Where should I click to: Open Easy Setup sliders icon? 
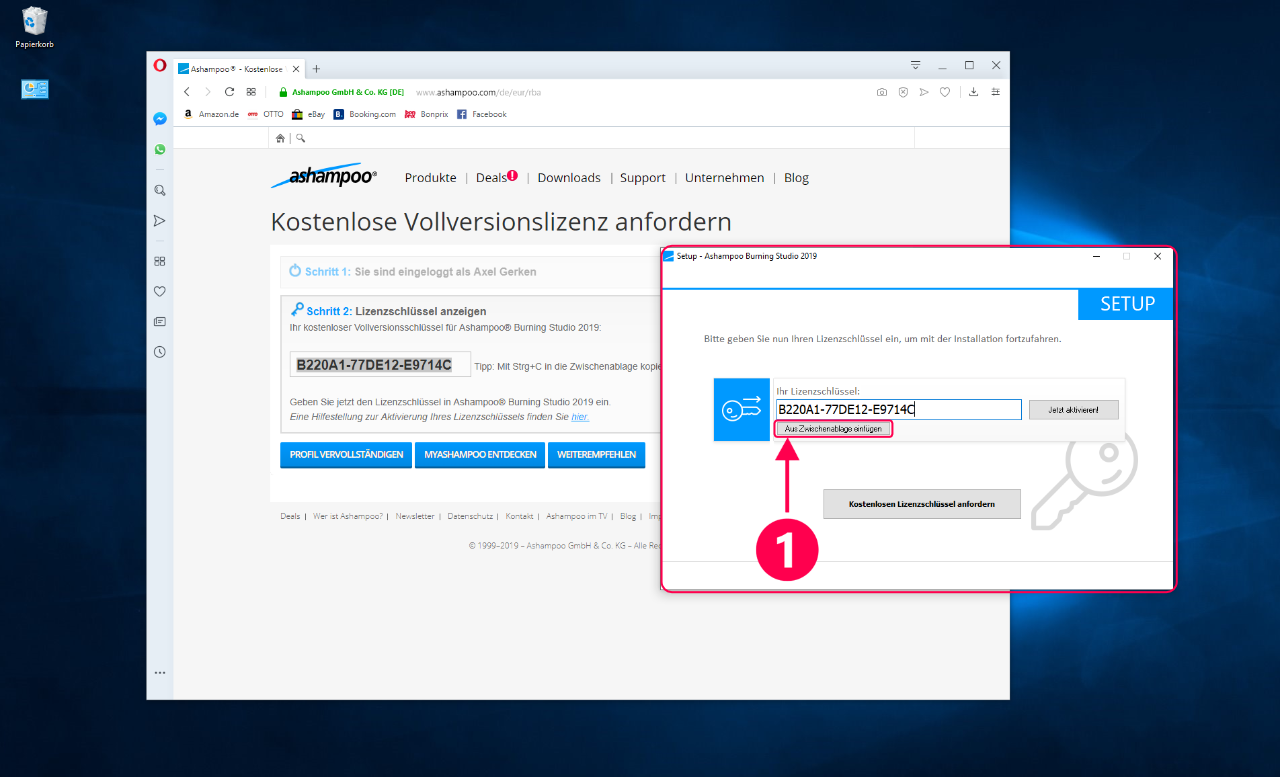click(995, 92)
